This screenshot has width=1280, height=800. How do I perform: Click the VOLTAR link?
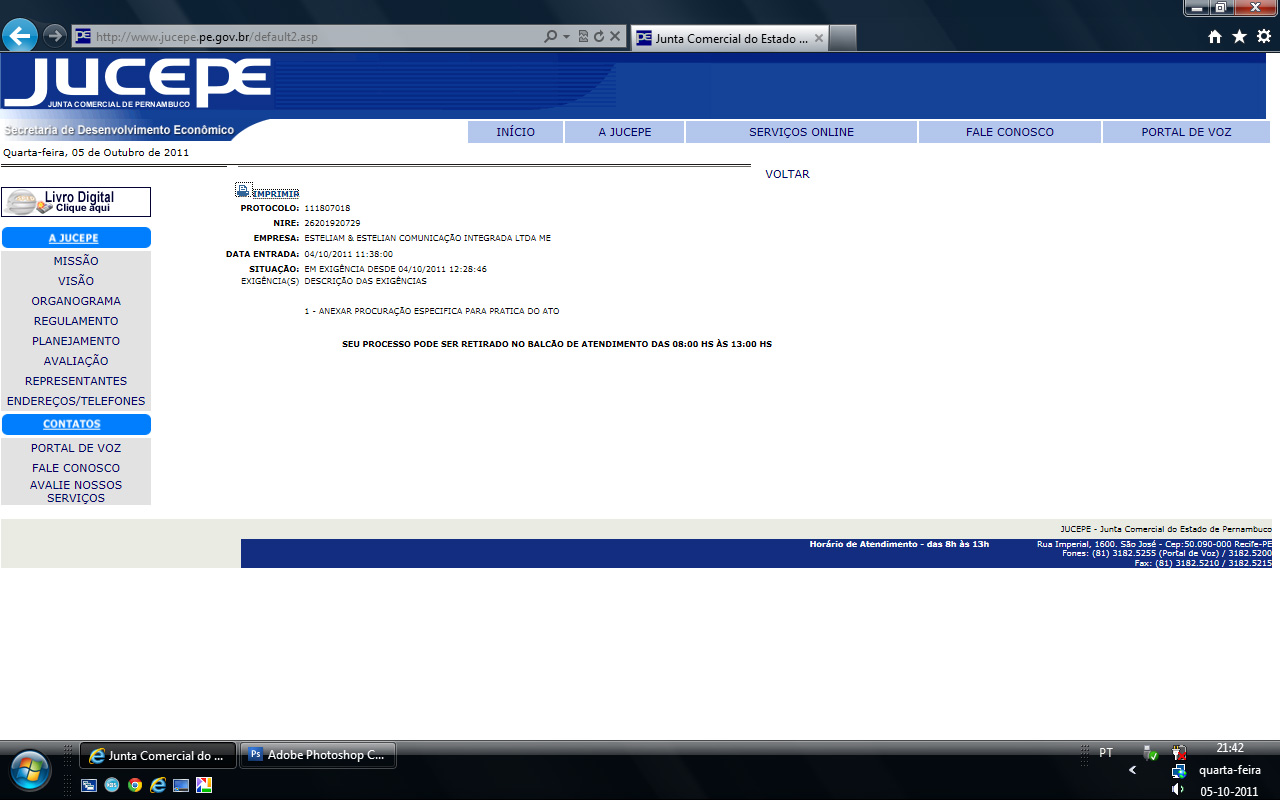(787, 174)
